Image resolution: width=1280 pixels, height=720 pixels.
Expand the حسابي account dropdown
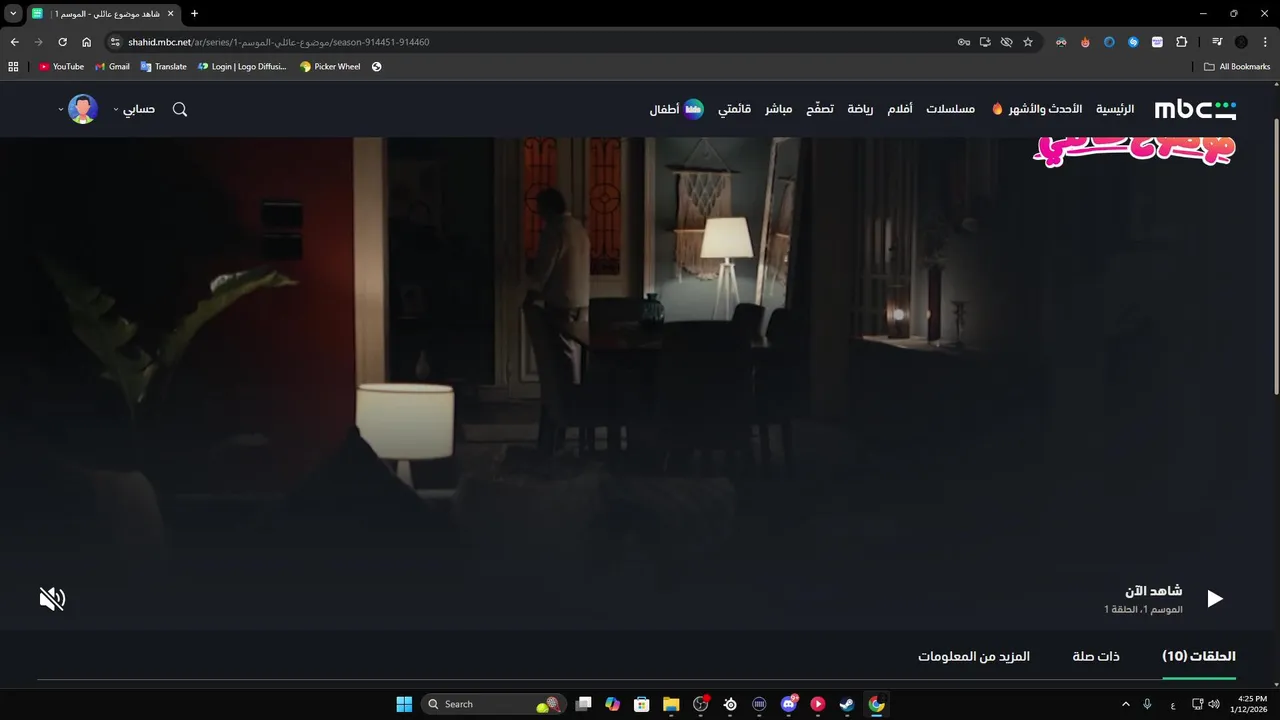tap(134, 109)
